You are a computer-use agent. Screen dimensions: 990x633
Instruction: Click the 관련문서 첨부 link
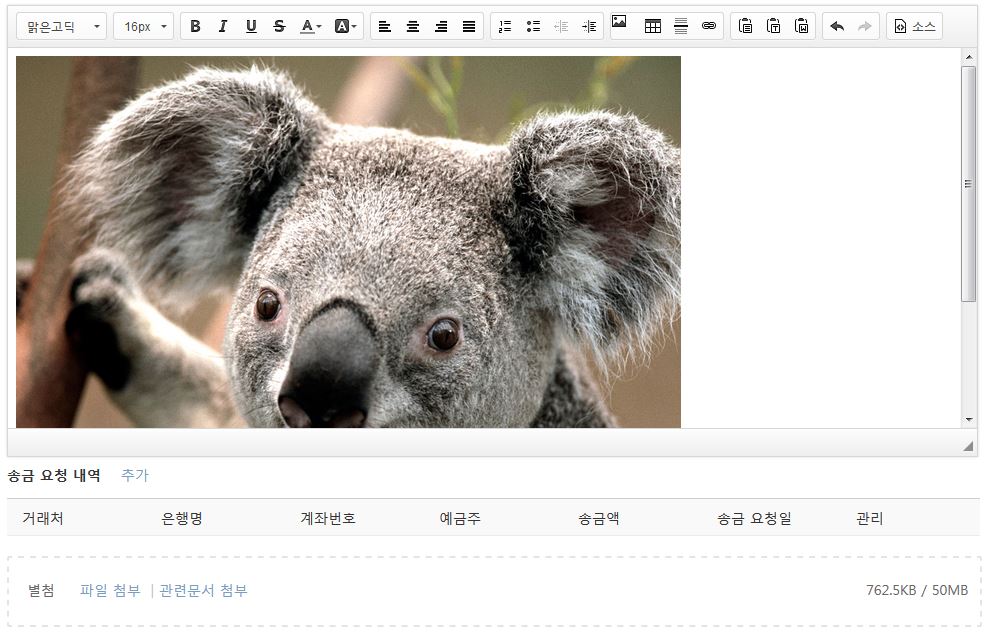click(203, 591)
